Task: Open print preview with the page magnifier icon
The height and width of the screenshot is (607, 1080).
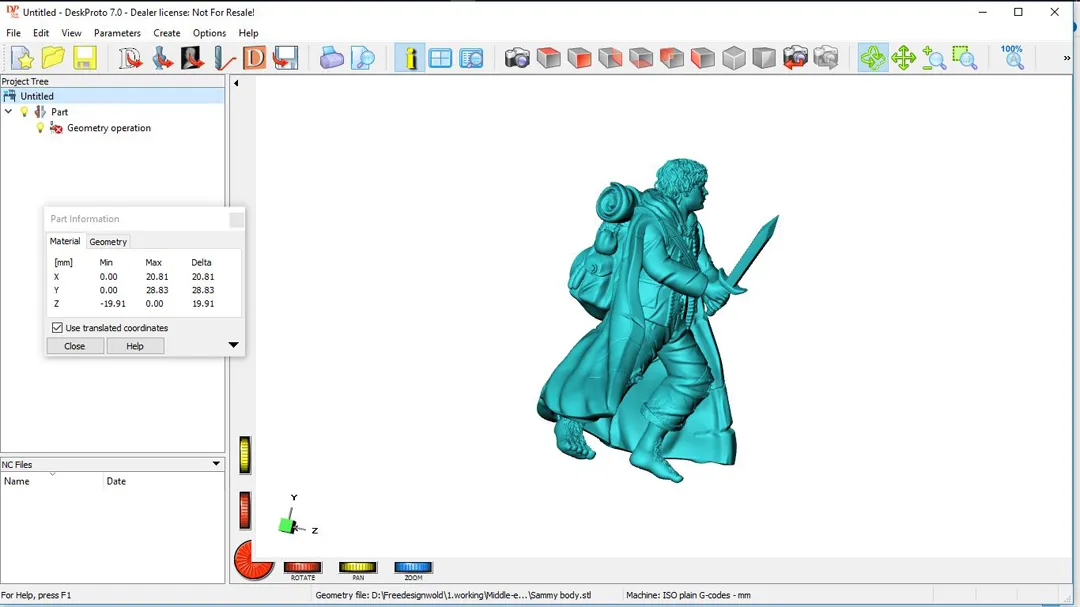Action: (362, 58)
